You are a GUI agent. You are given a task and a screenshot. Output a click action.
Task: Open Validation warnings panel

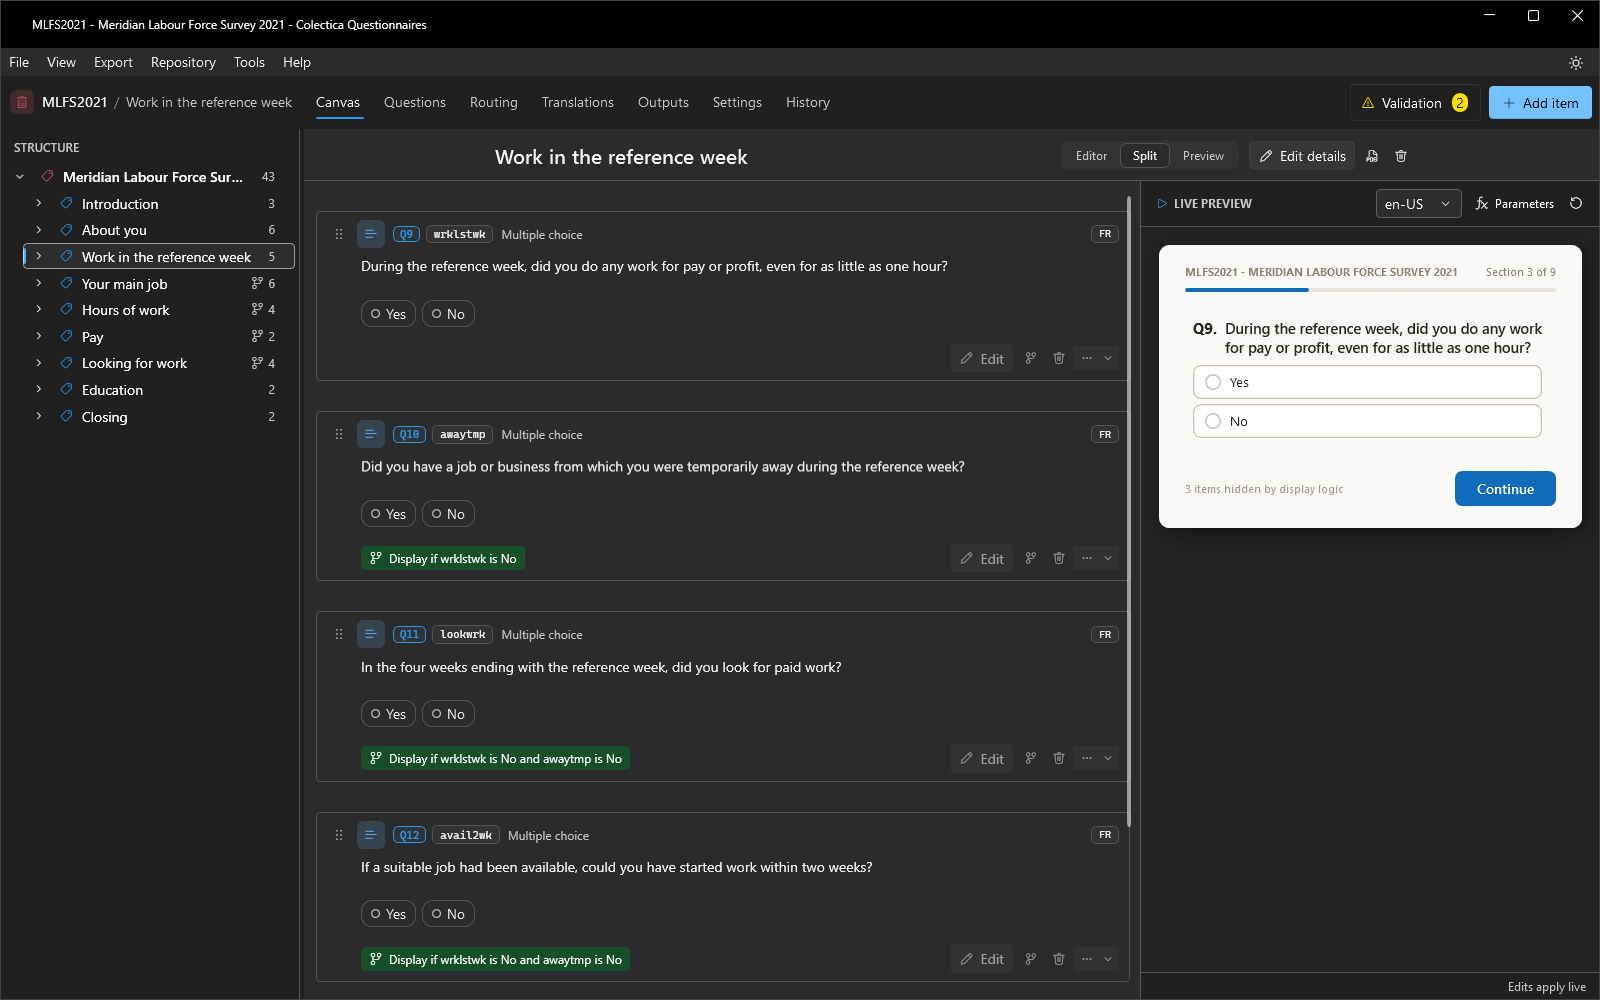click(x=1415, y=102)
